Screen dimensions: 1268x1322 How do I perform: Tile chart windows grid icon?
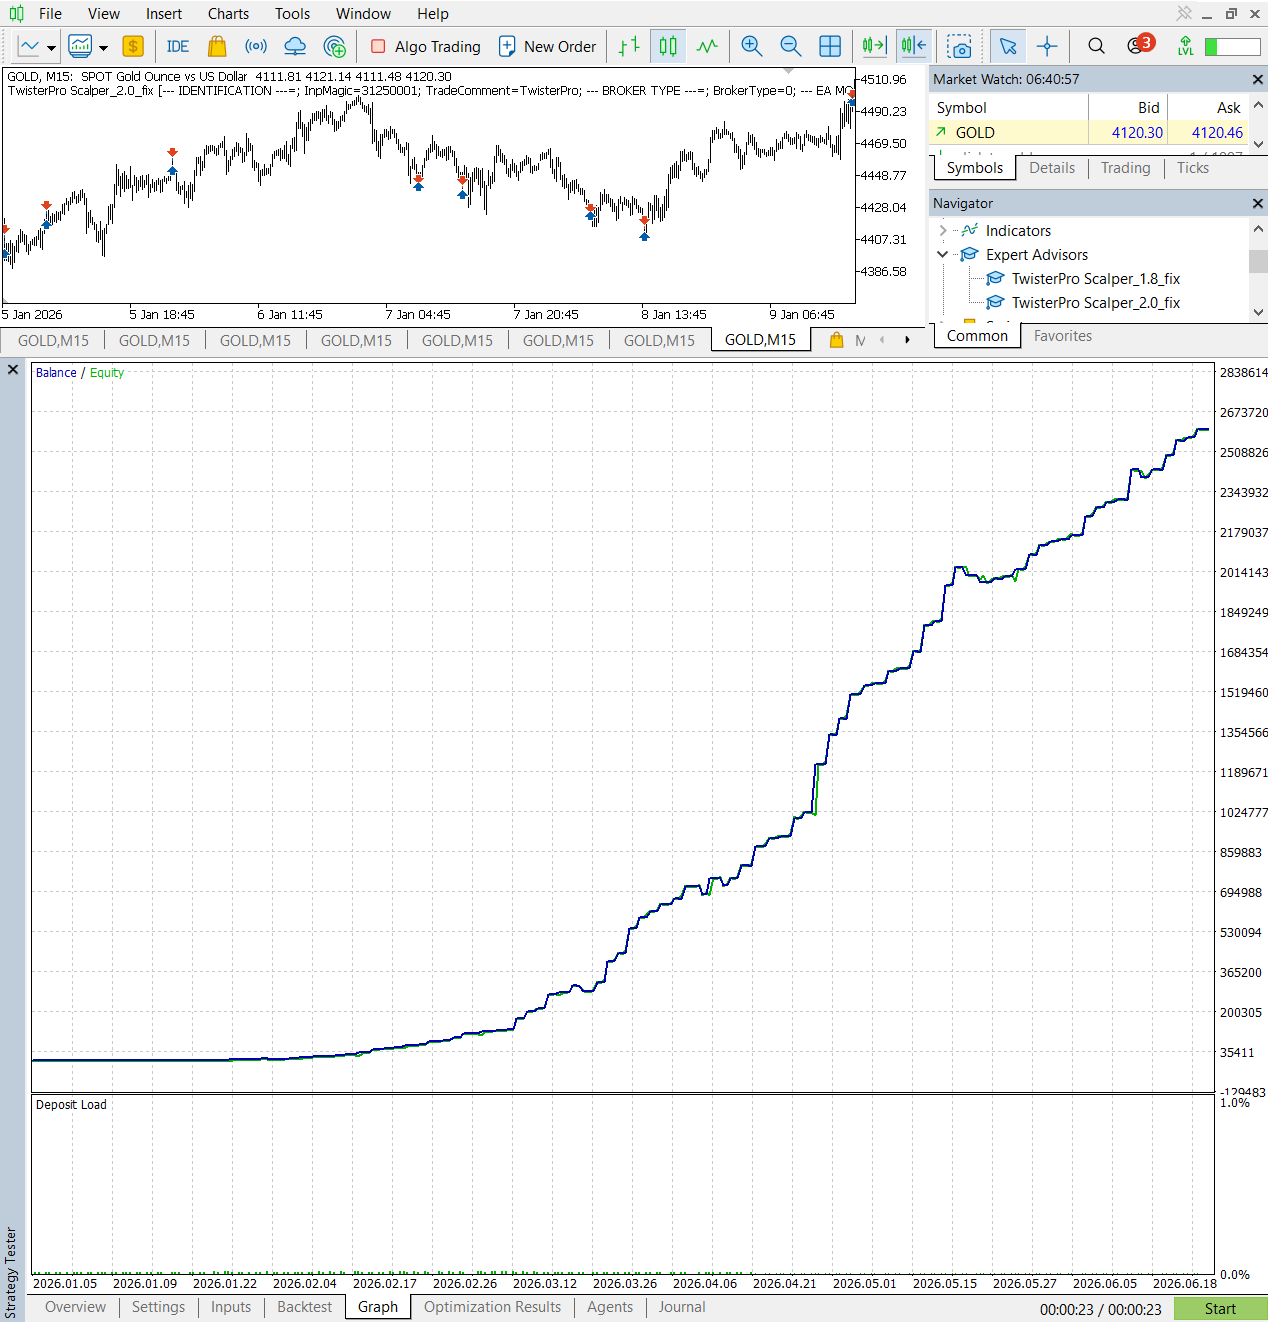830,46
